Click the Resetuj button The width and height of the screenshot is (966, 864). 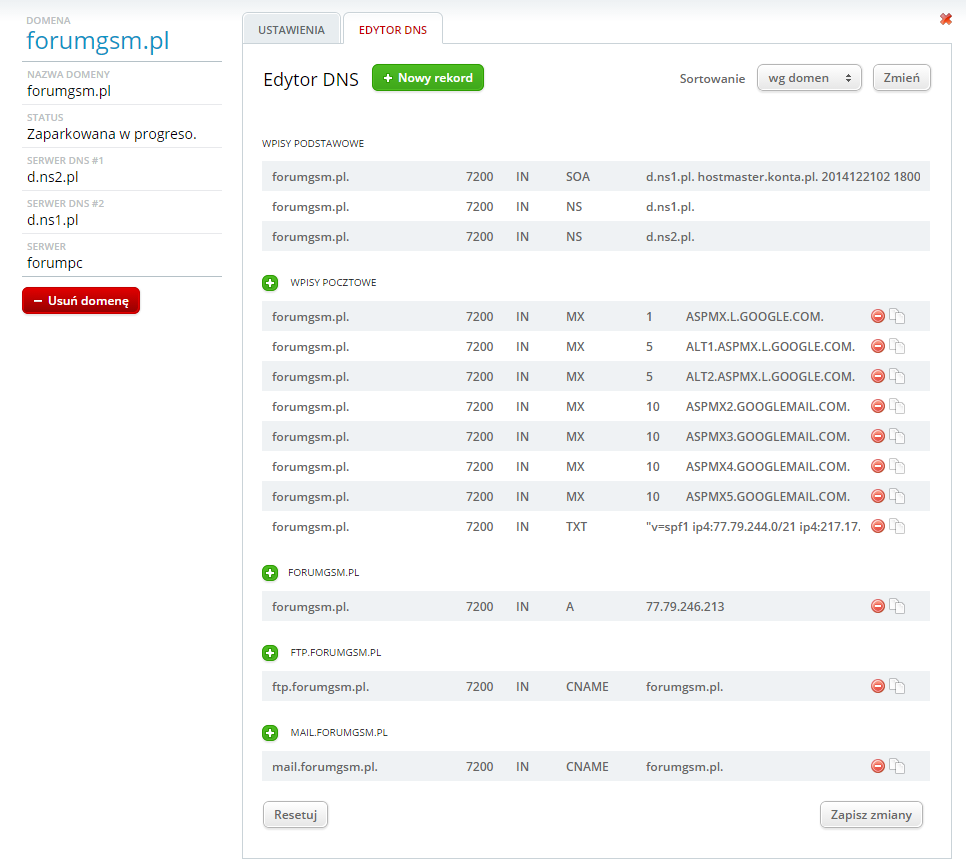pyautogui.click(x=295, y=815)
